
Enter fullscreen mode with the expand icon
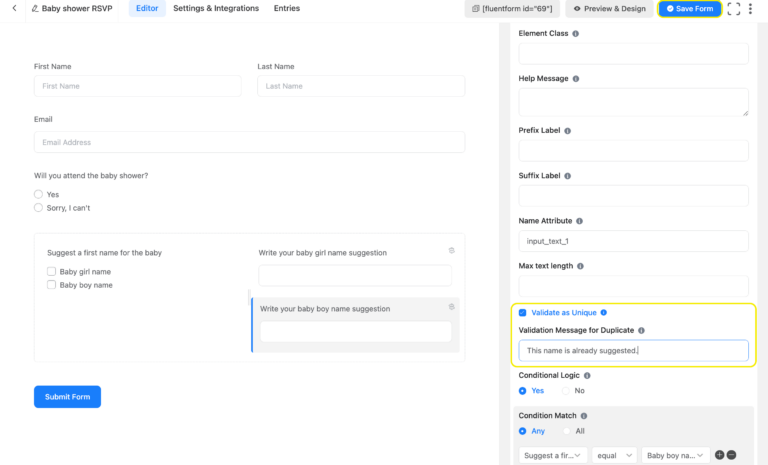[733, 9]
